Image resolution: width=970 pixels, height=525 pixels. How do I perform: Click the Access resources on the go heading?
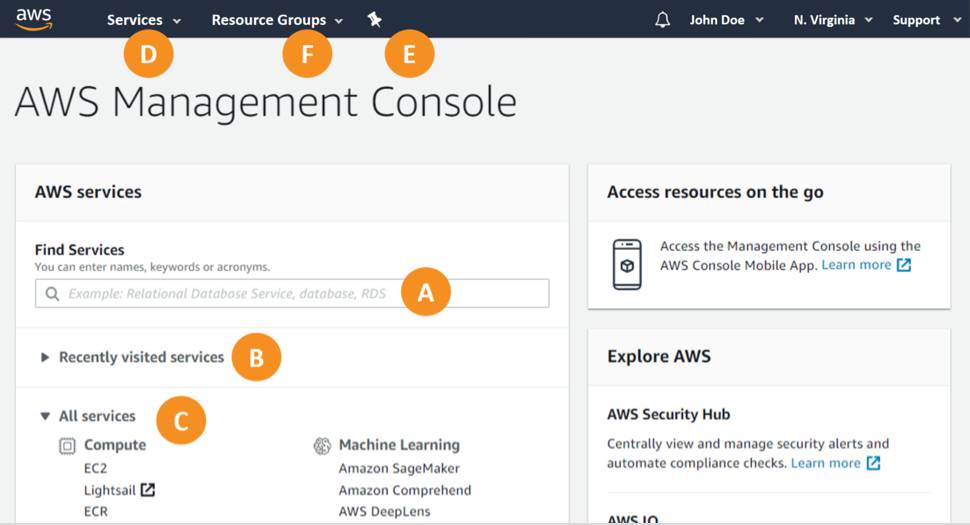(715, 192)
